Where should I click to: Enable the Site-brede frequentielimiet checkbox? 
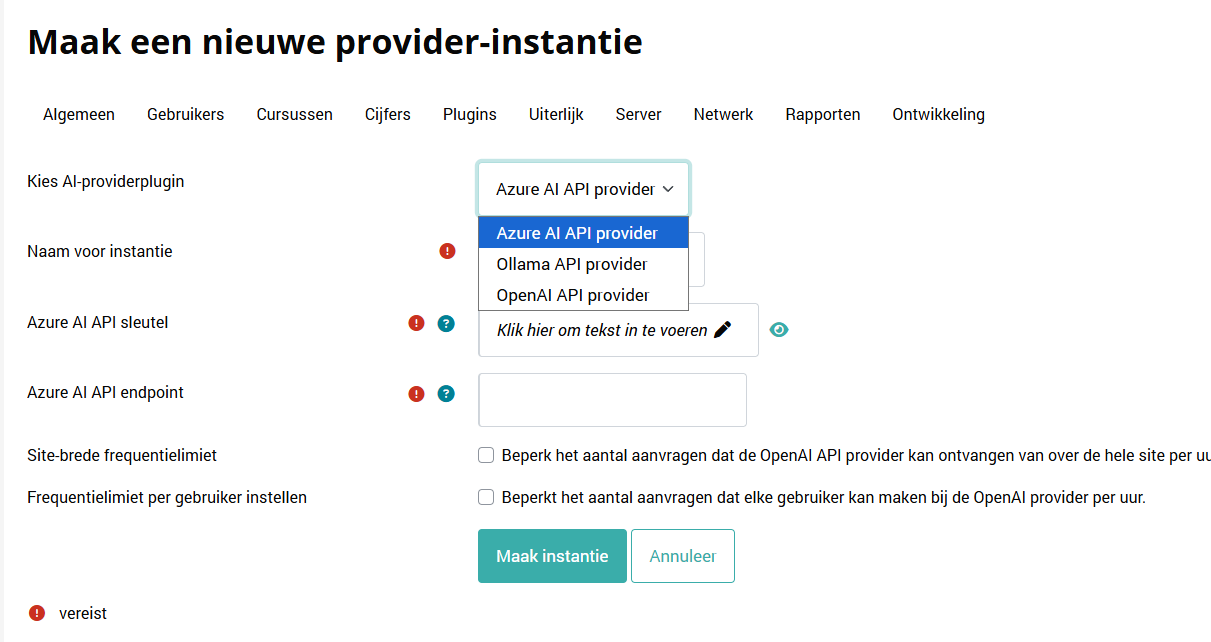pyautogui.click(x=486, y=455)
